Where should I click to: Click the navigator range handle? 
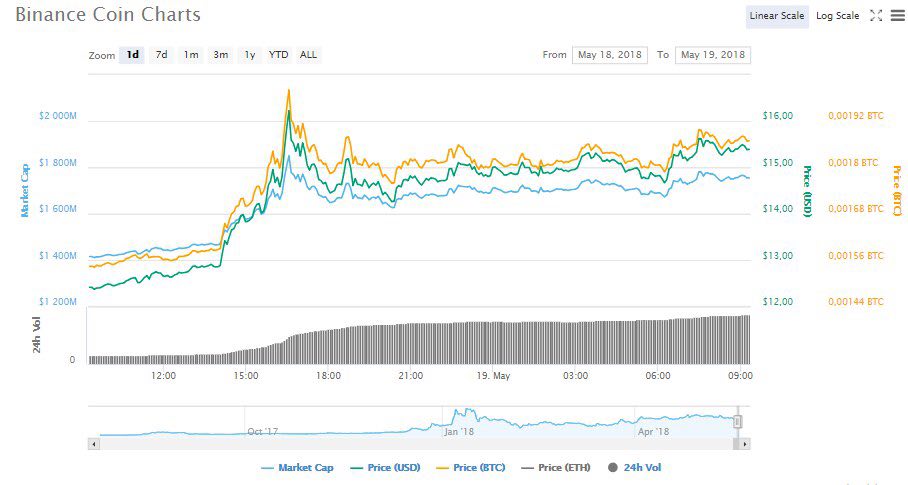(737, 421)
